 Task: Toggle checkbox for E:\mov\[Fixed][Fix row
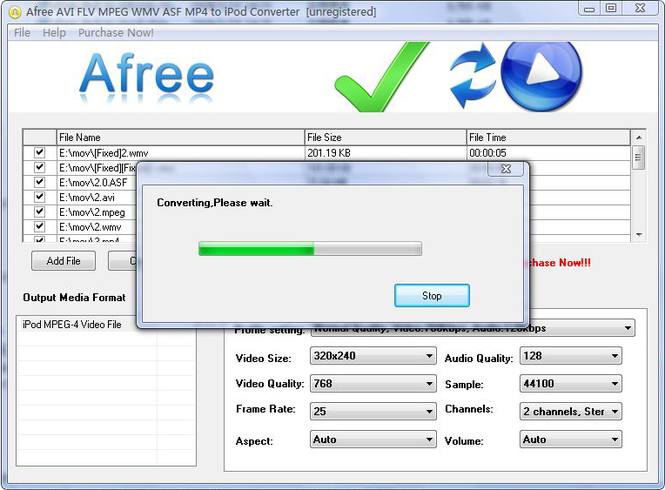click(39, 167)
